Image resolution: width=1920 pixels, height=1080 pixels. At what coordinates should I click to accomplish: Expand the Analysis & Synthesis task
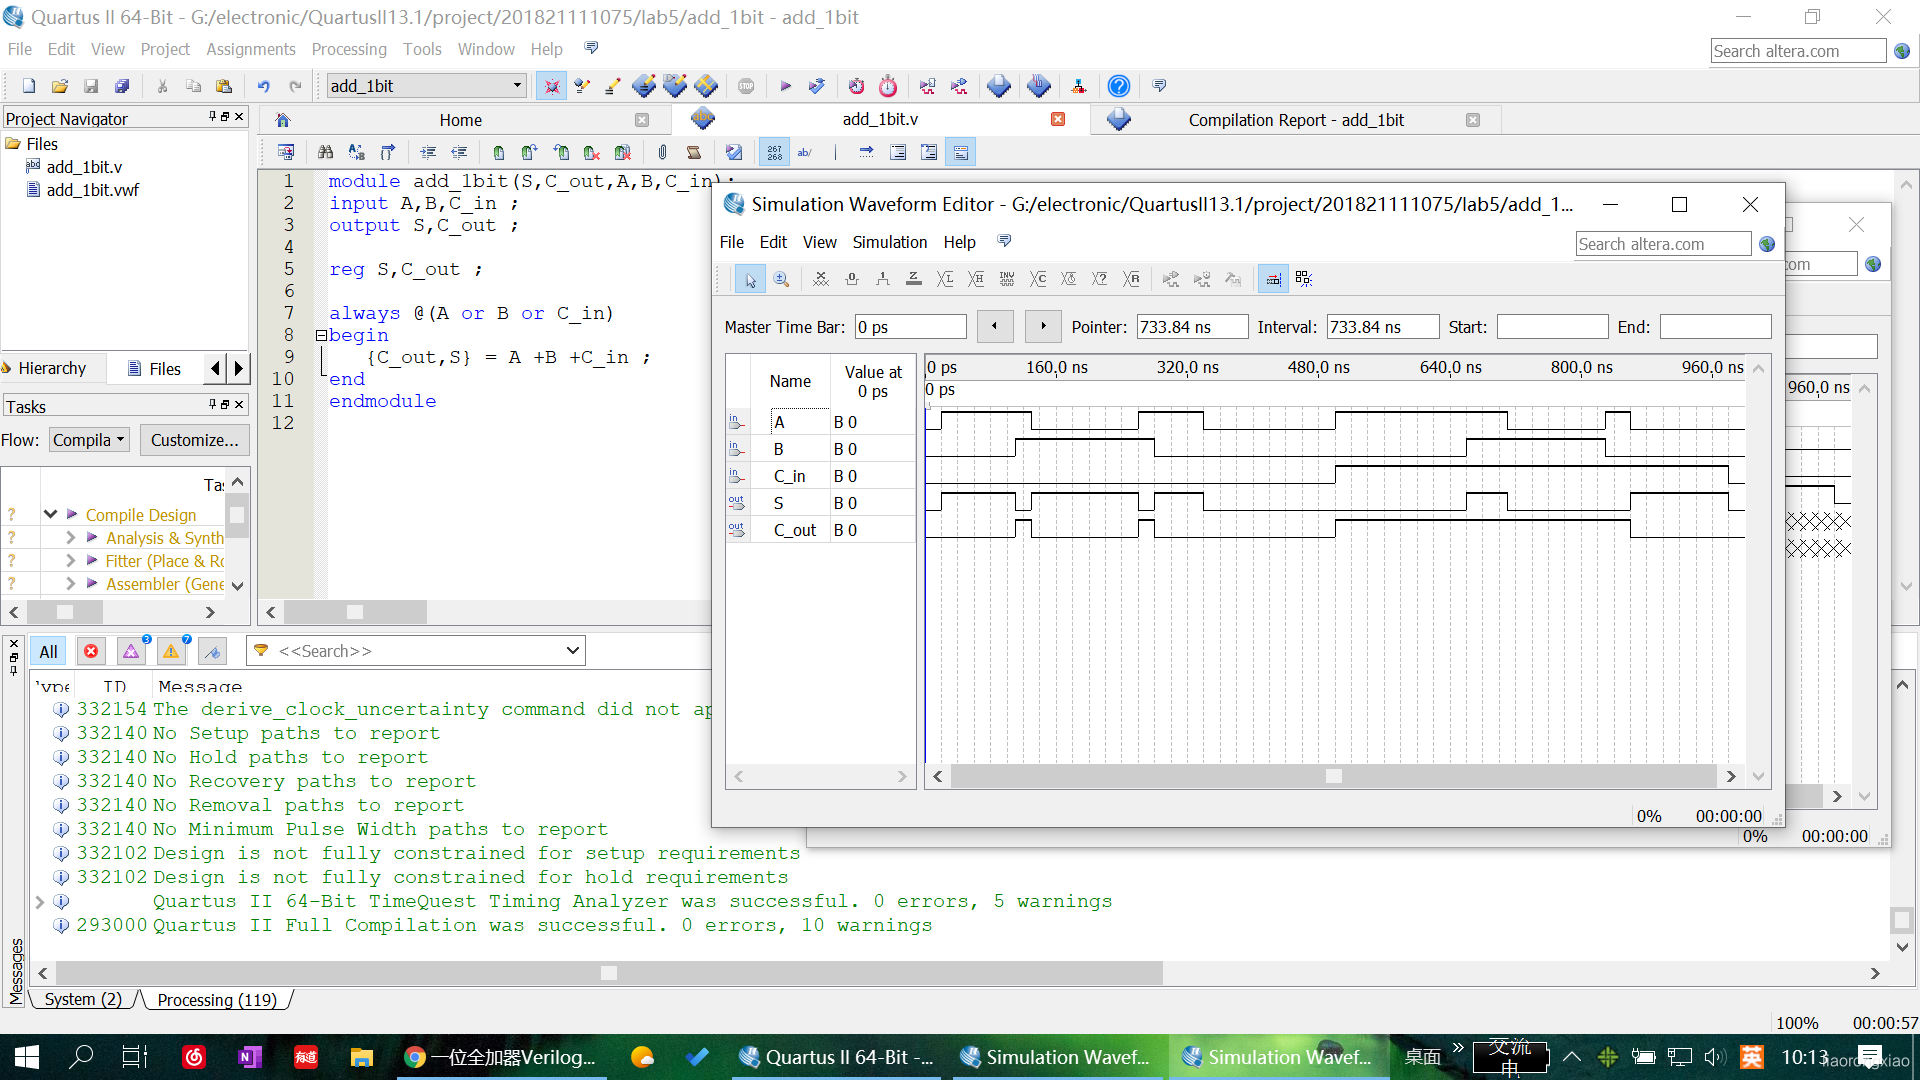click(70, 538)
